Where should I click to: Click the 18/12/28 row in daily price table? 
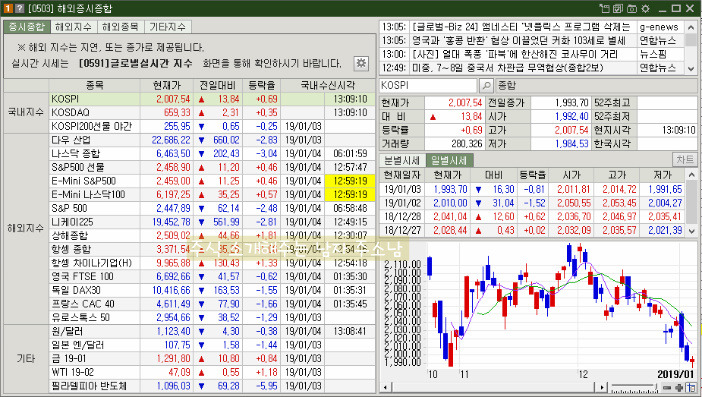(533, 217)
